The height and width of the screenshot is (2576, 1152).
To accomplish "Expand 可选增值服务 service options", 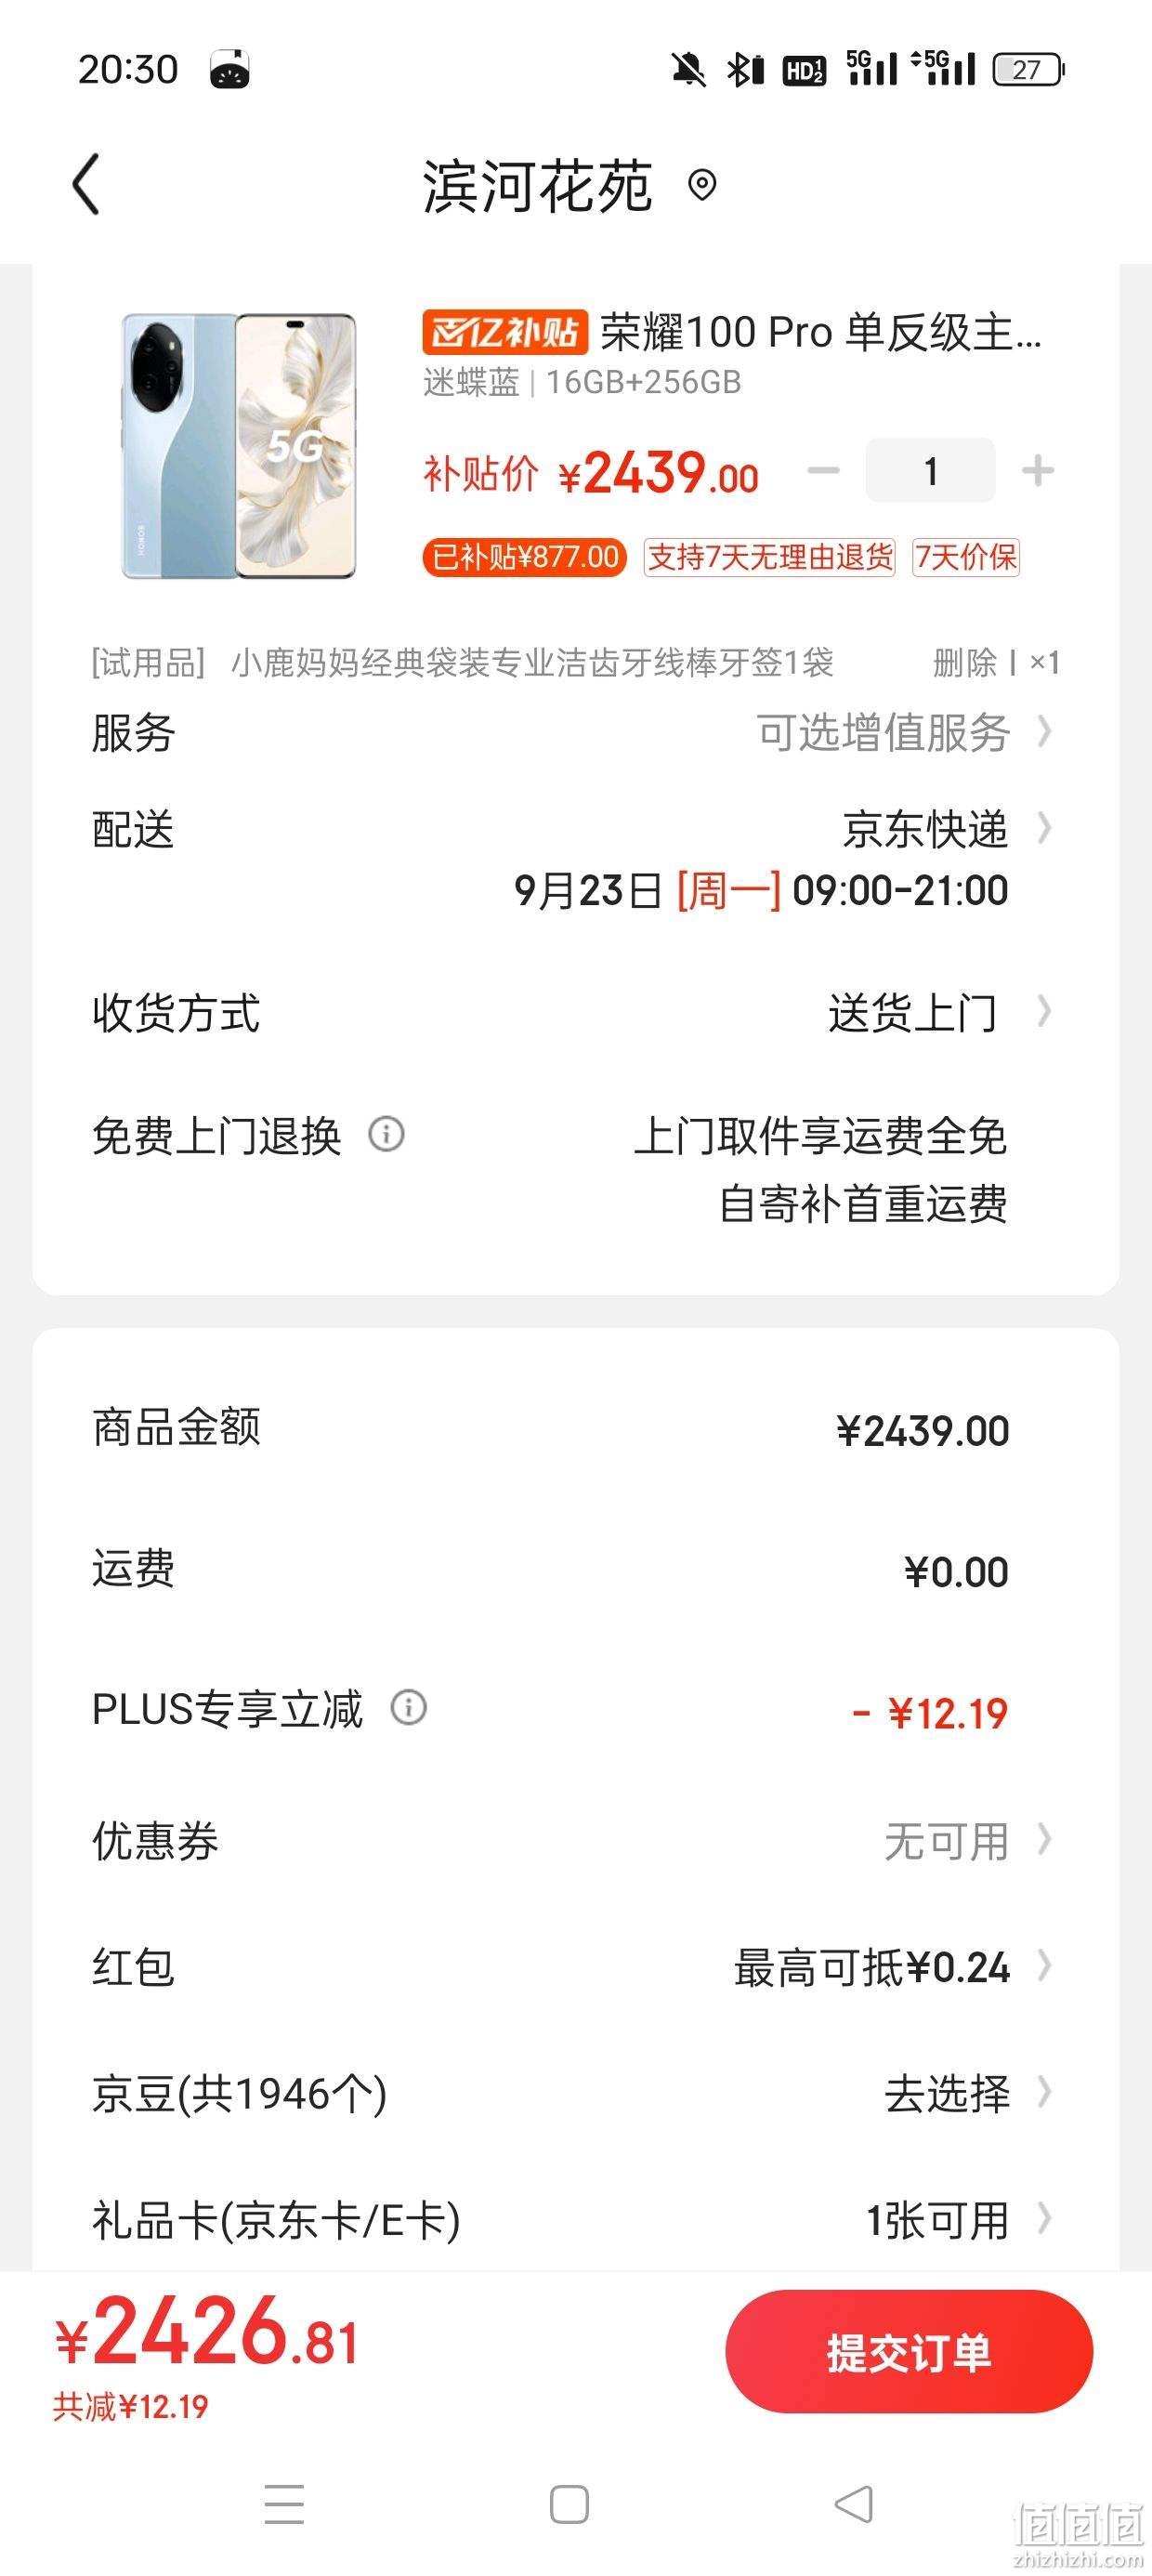I will (574, 732).
